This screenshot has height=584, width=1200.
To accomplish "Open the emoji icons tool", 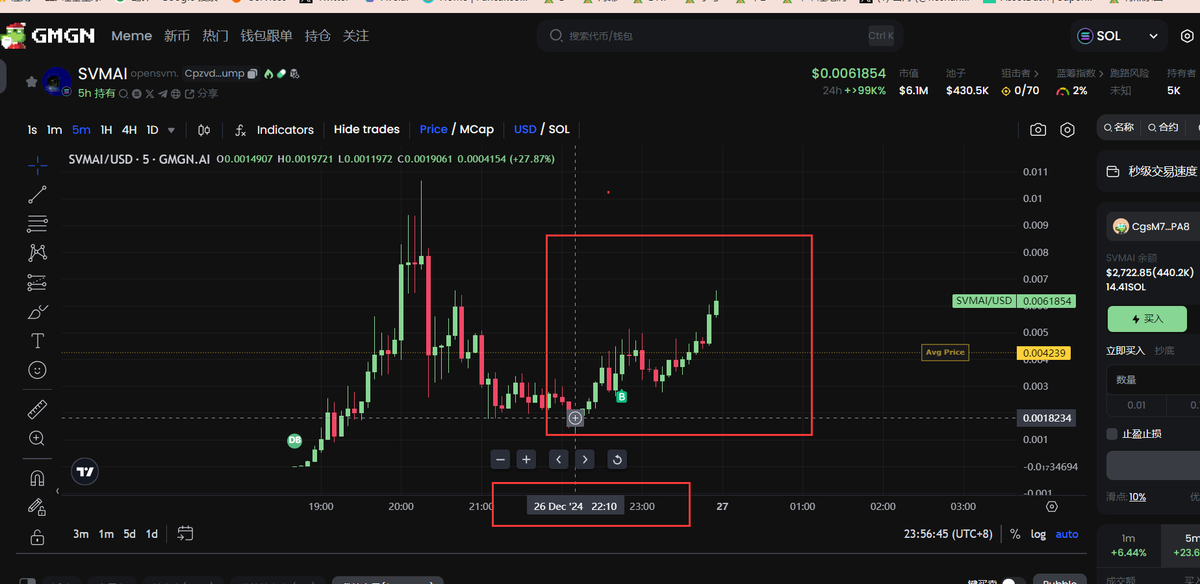I will (37, 370).
